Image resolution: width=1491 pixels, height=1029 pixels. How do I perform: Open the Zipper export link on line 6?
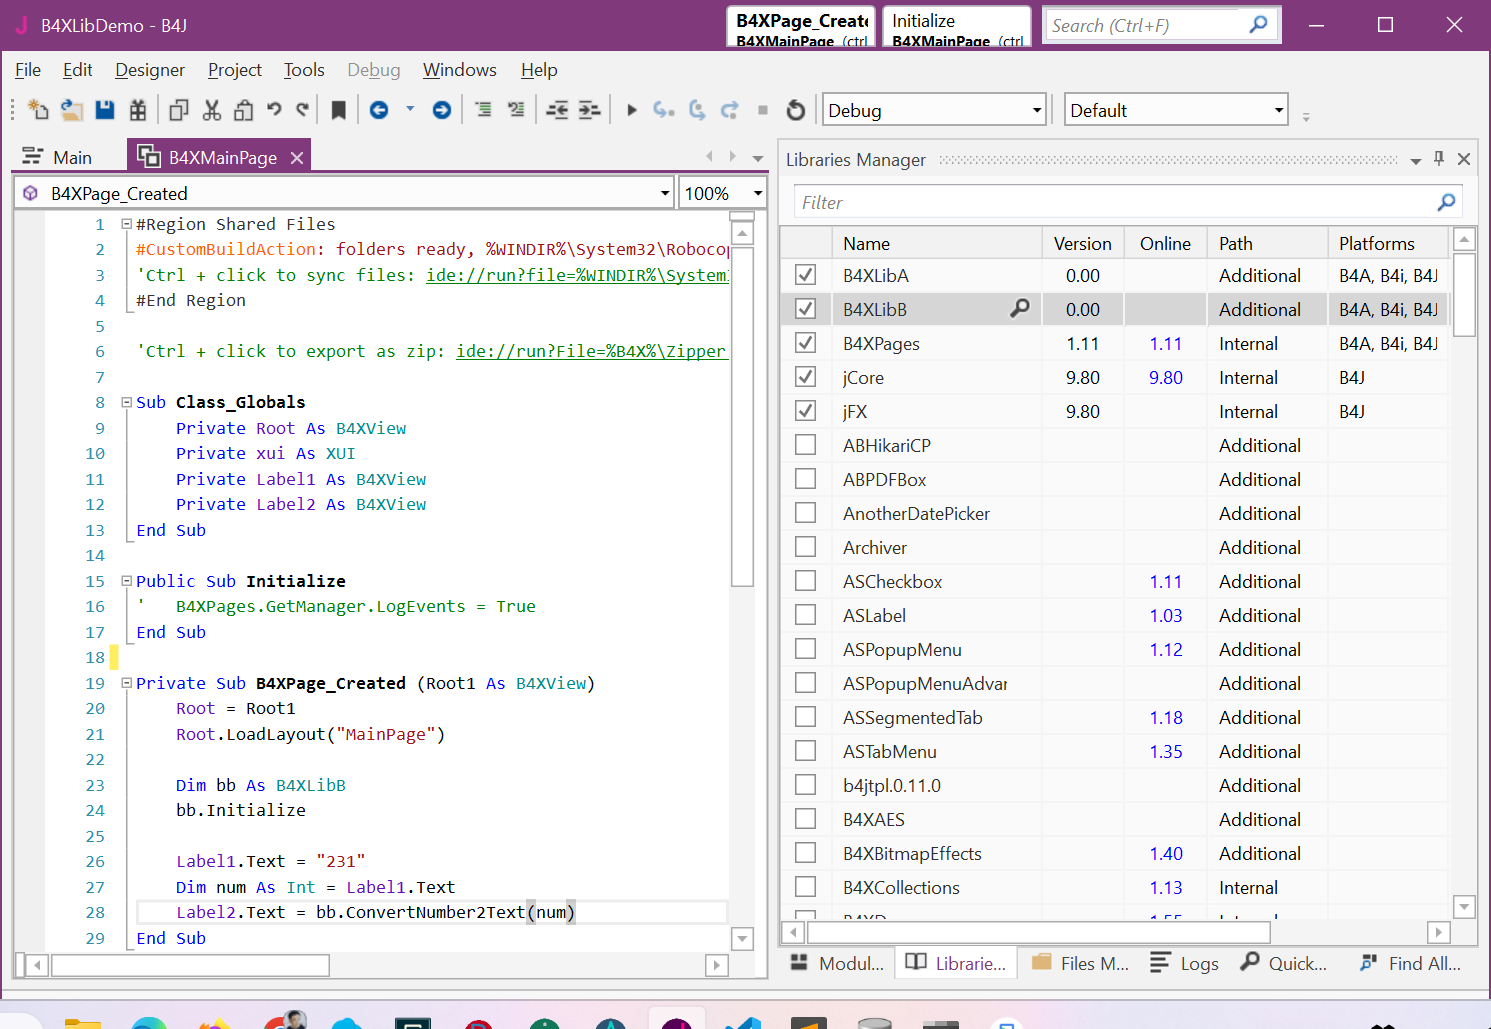590,351
